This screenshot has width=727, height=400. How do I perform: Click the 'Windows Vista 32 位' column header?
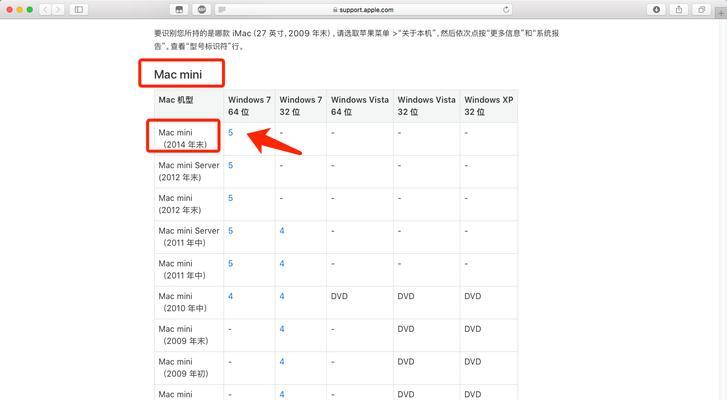tap(427, 106)
